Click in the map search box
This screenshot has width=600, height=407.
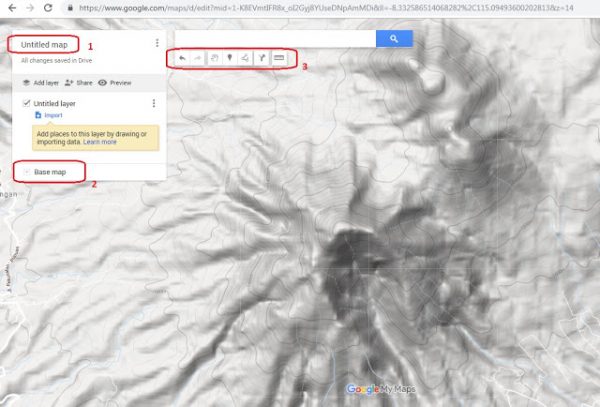tap(270, 38)
